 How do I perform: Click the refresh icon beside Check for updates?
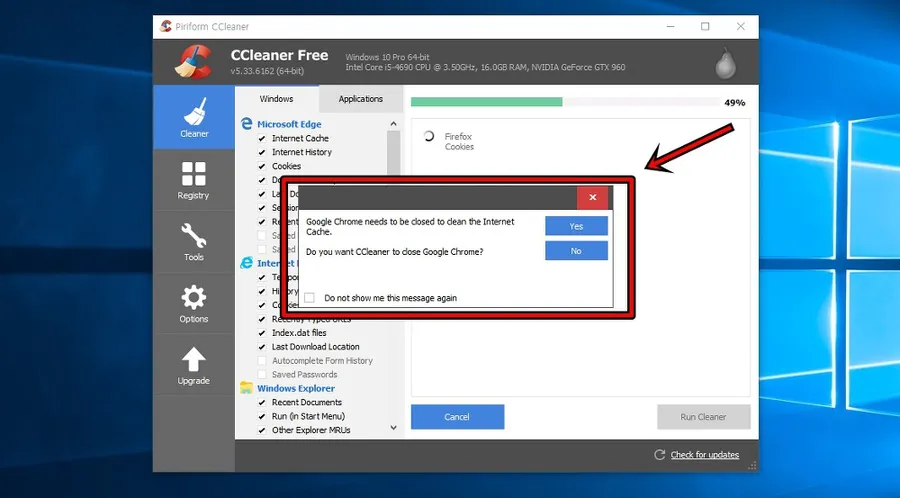660,454
